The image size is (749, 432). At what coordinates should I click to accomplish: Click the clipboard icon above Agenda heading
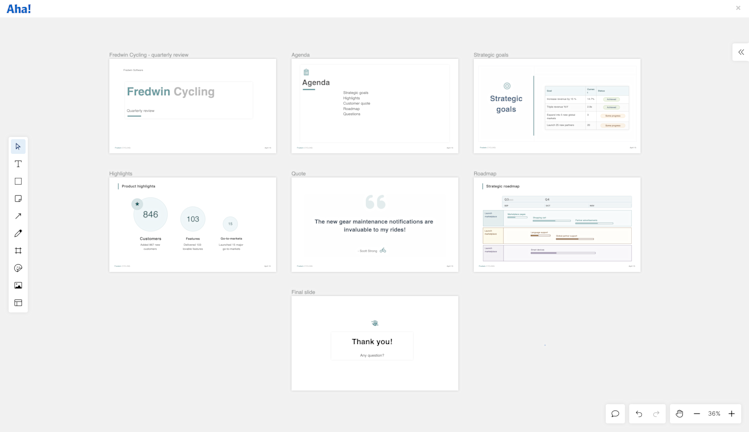tap(306, 72)
